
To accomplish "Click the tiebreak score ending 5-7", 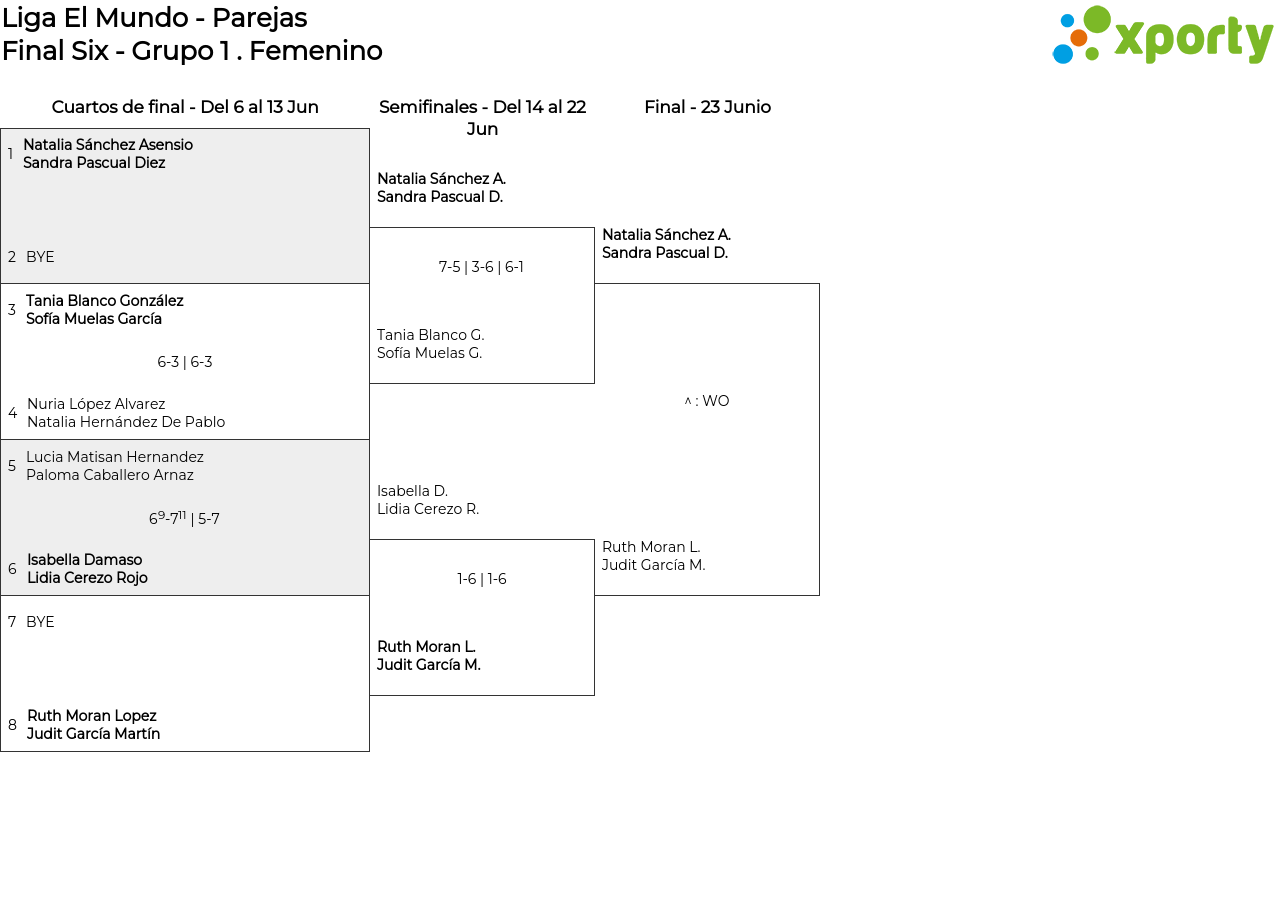I will click(x=184, y=519).
